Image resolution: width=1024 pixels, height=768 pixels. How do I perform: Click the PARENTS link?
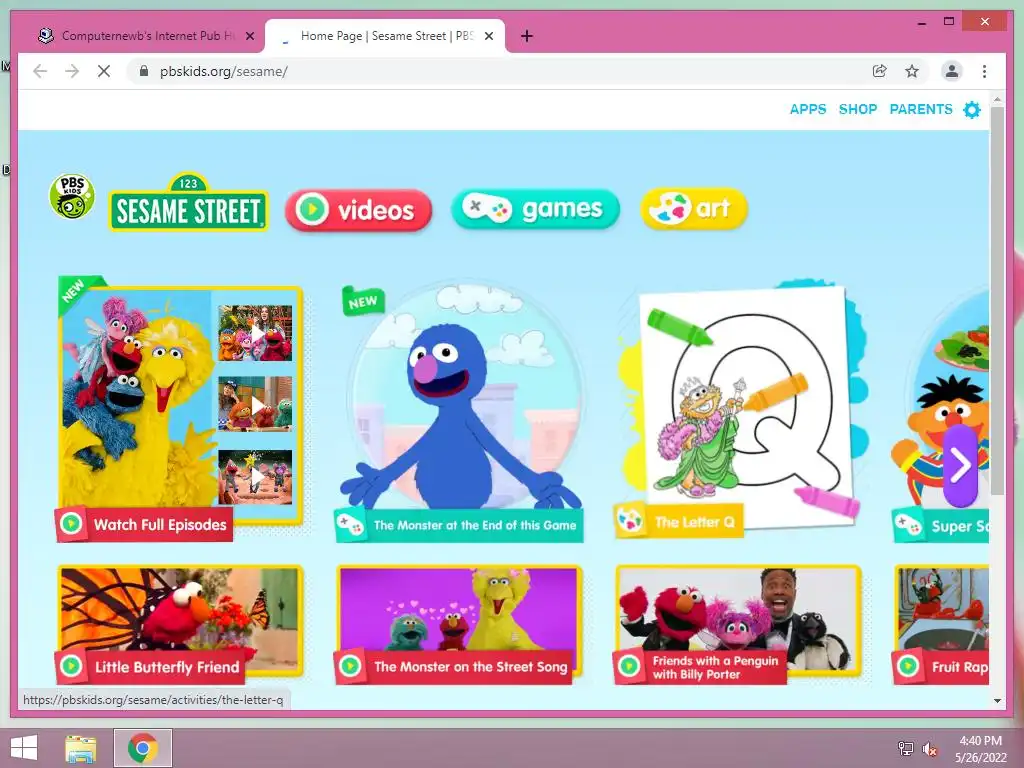click(x=921, y=109)
